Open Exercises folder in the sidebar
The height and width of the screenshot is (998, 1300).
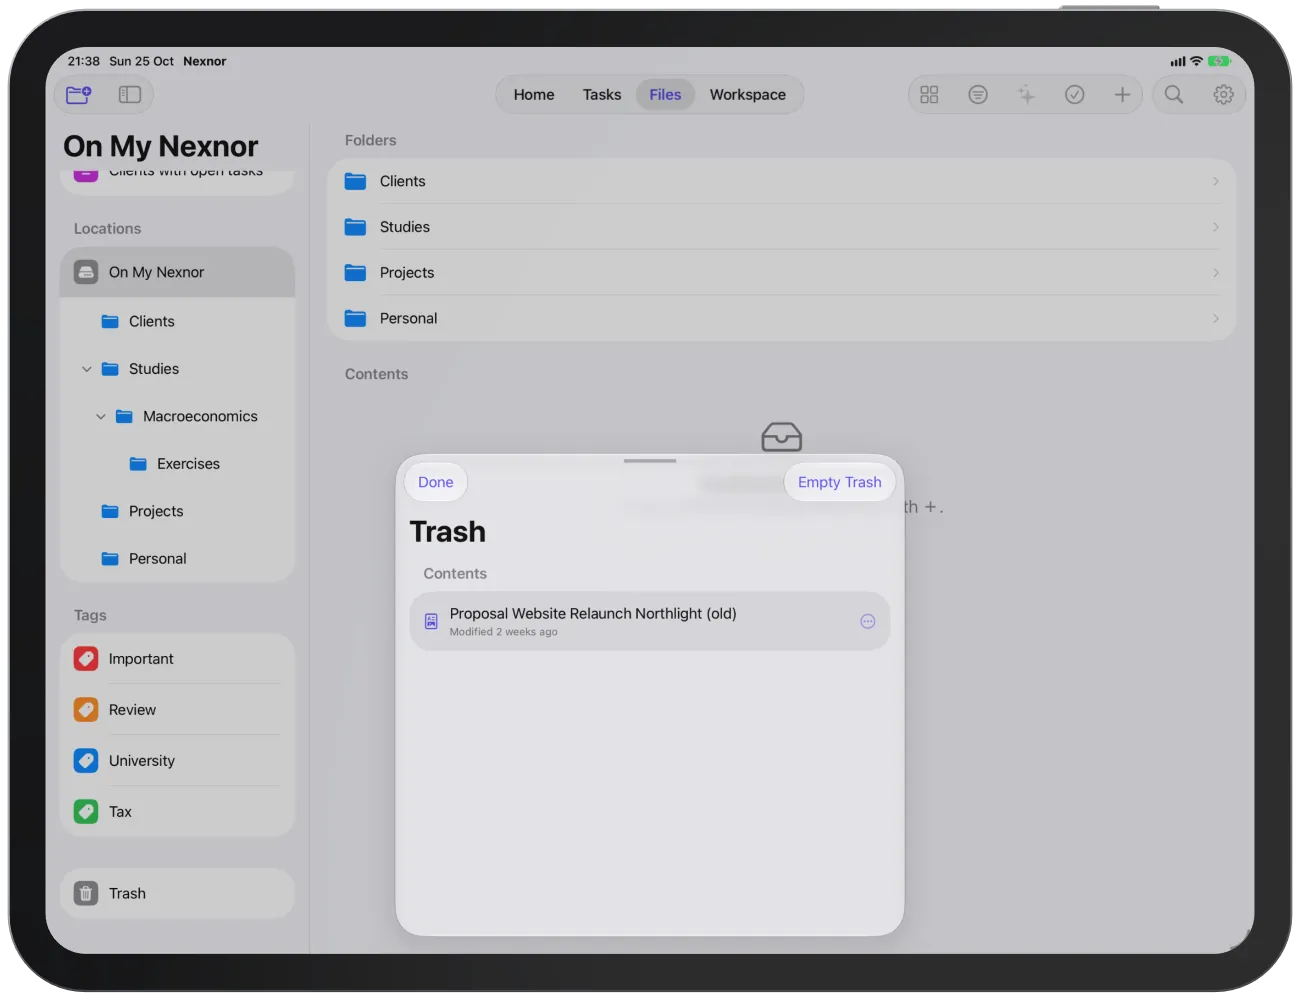[x=178, y=464]
